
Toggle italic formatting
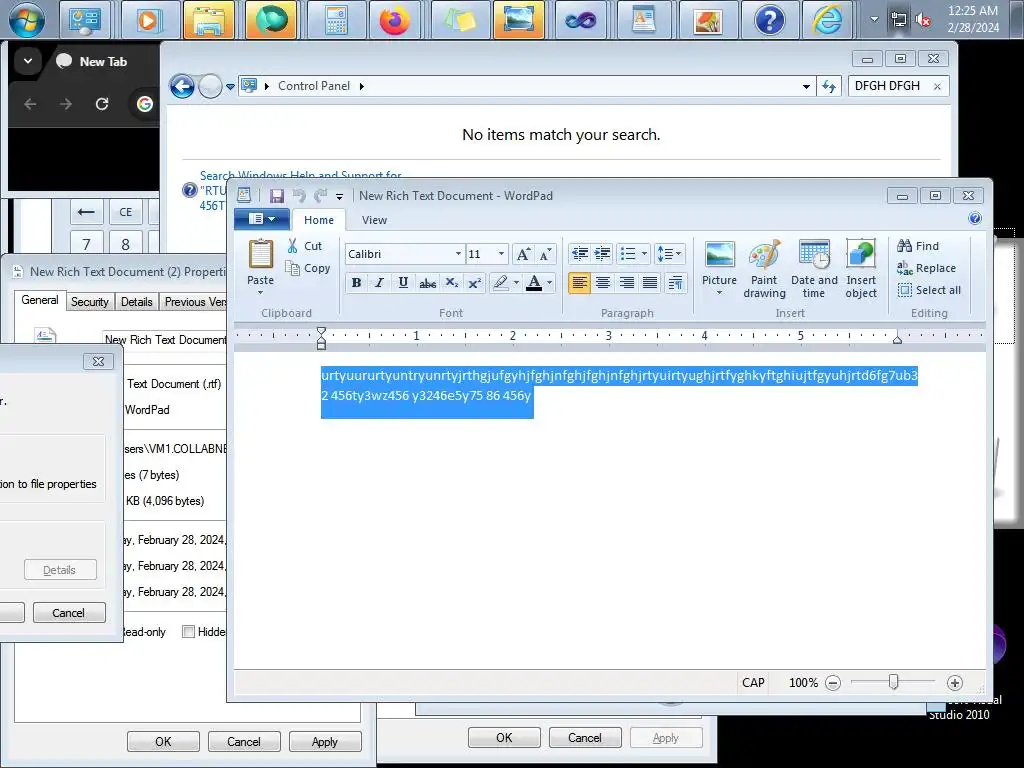coord(379,283)
